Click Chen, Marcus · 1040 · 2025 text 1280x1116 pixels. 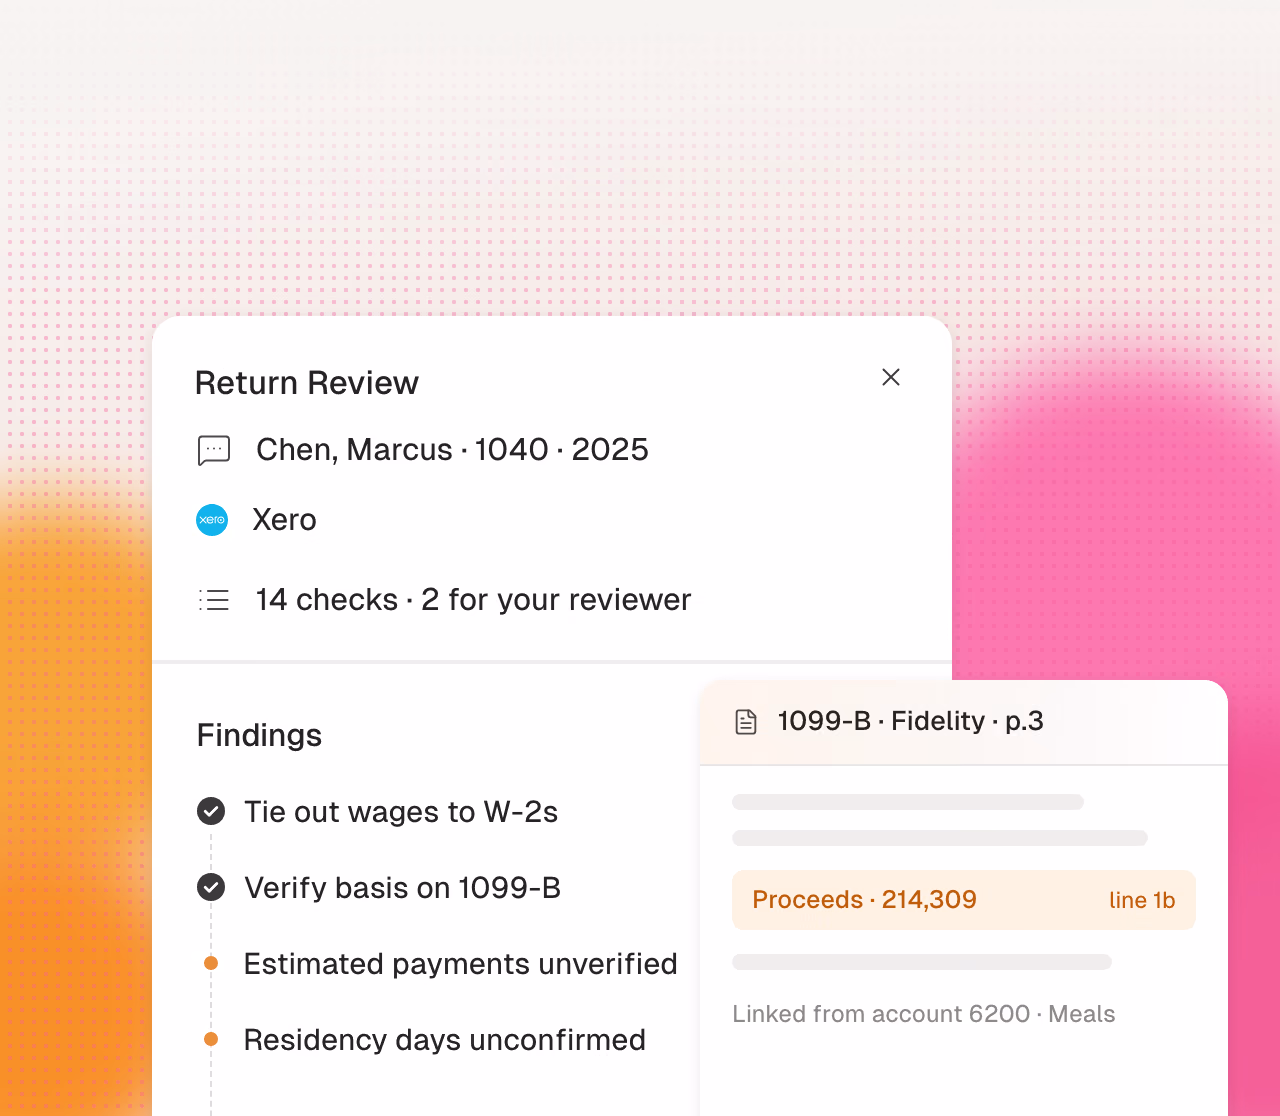[452, 450]
